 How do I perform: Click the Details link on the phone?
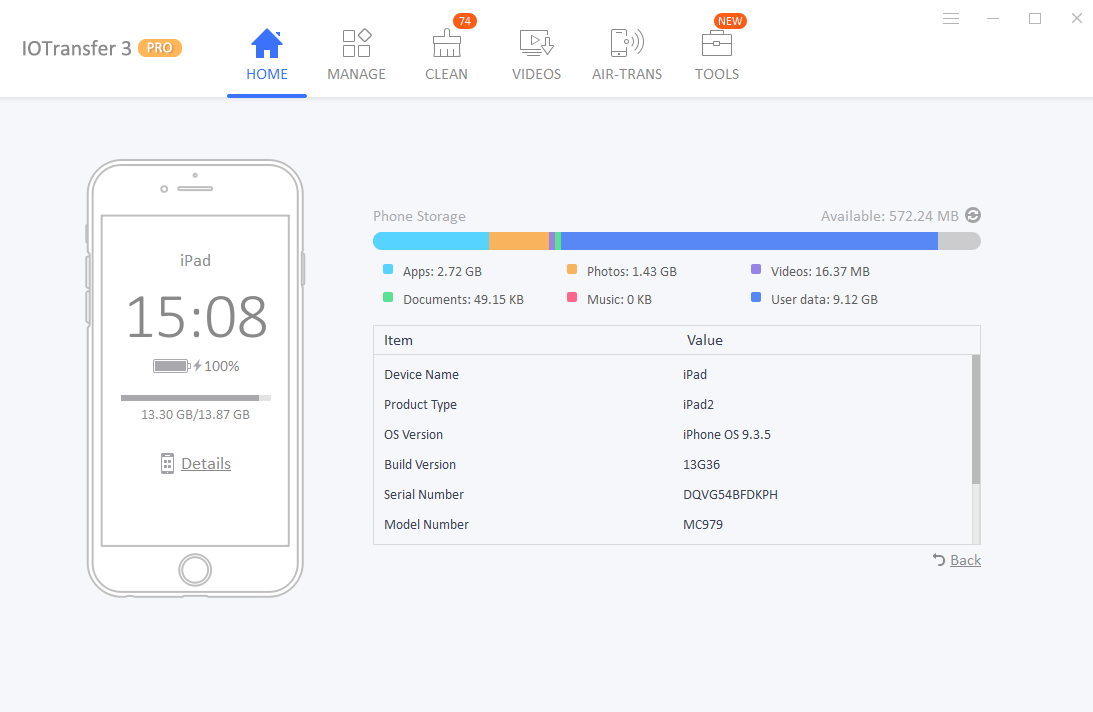click(206, 463)
